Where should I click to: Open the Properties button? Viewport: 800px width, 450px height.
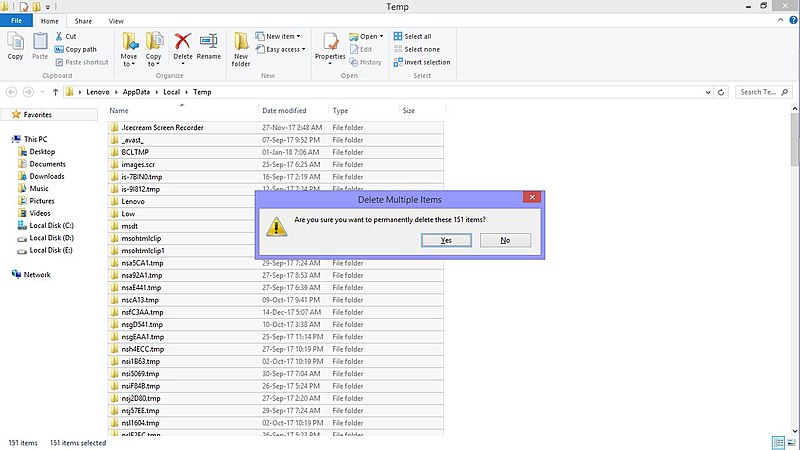[x=330, y=48]
